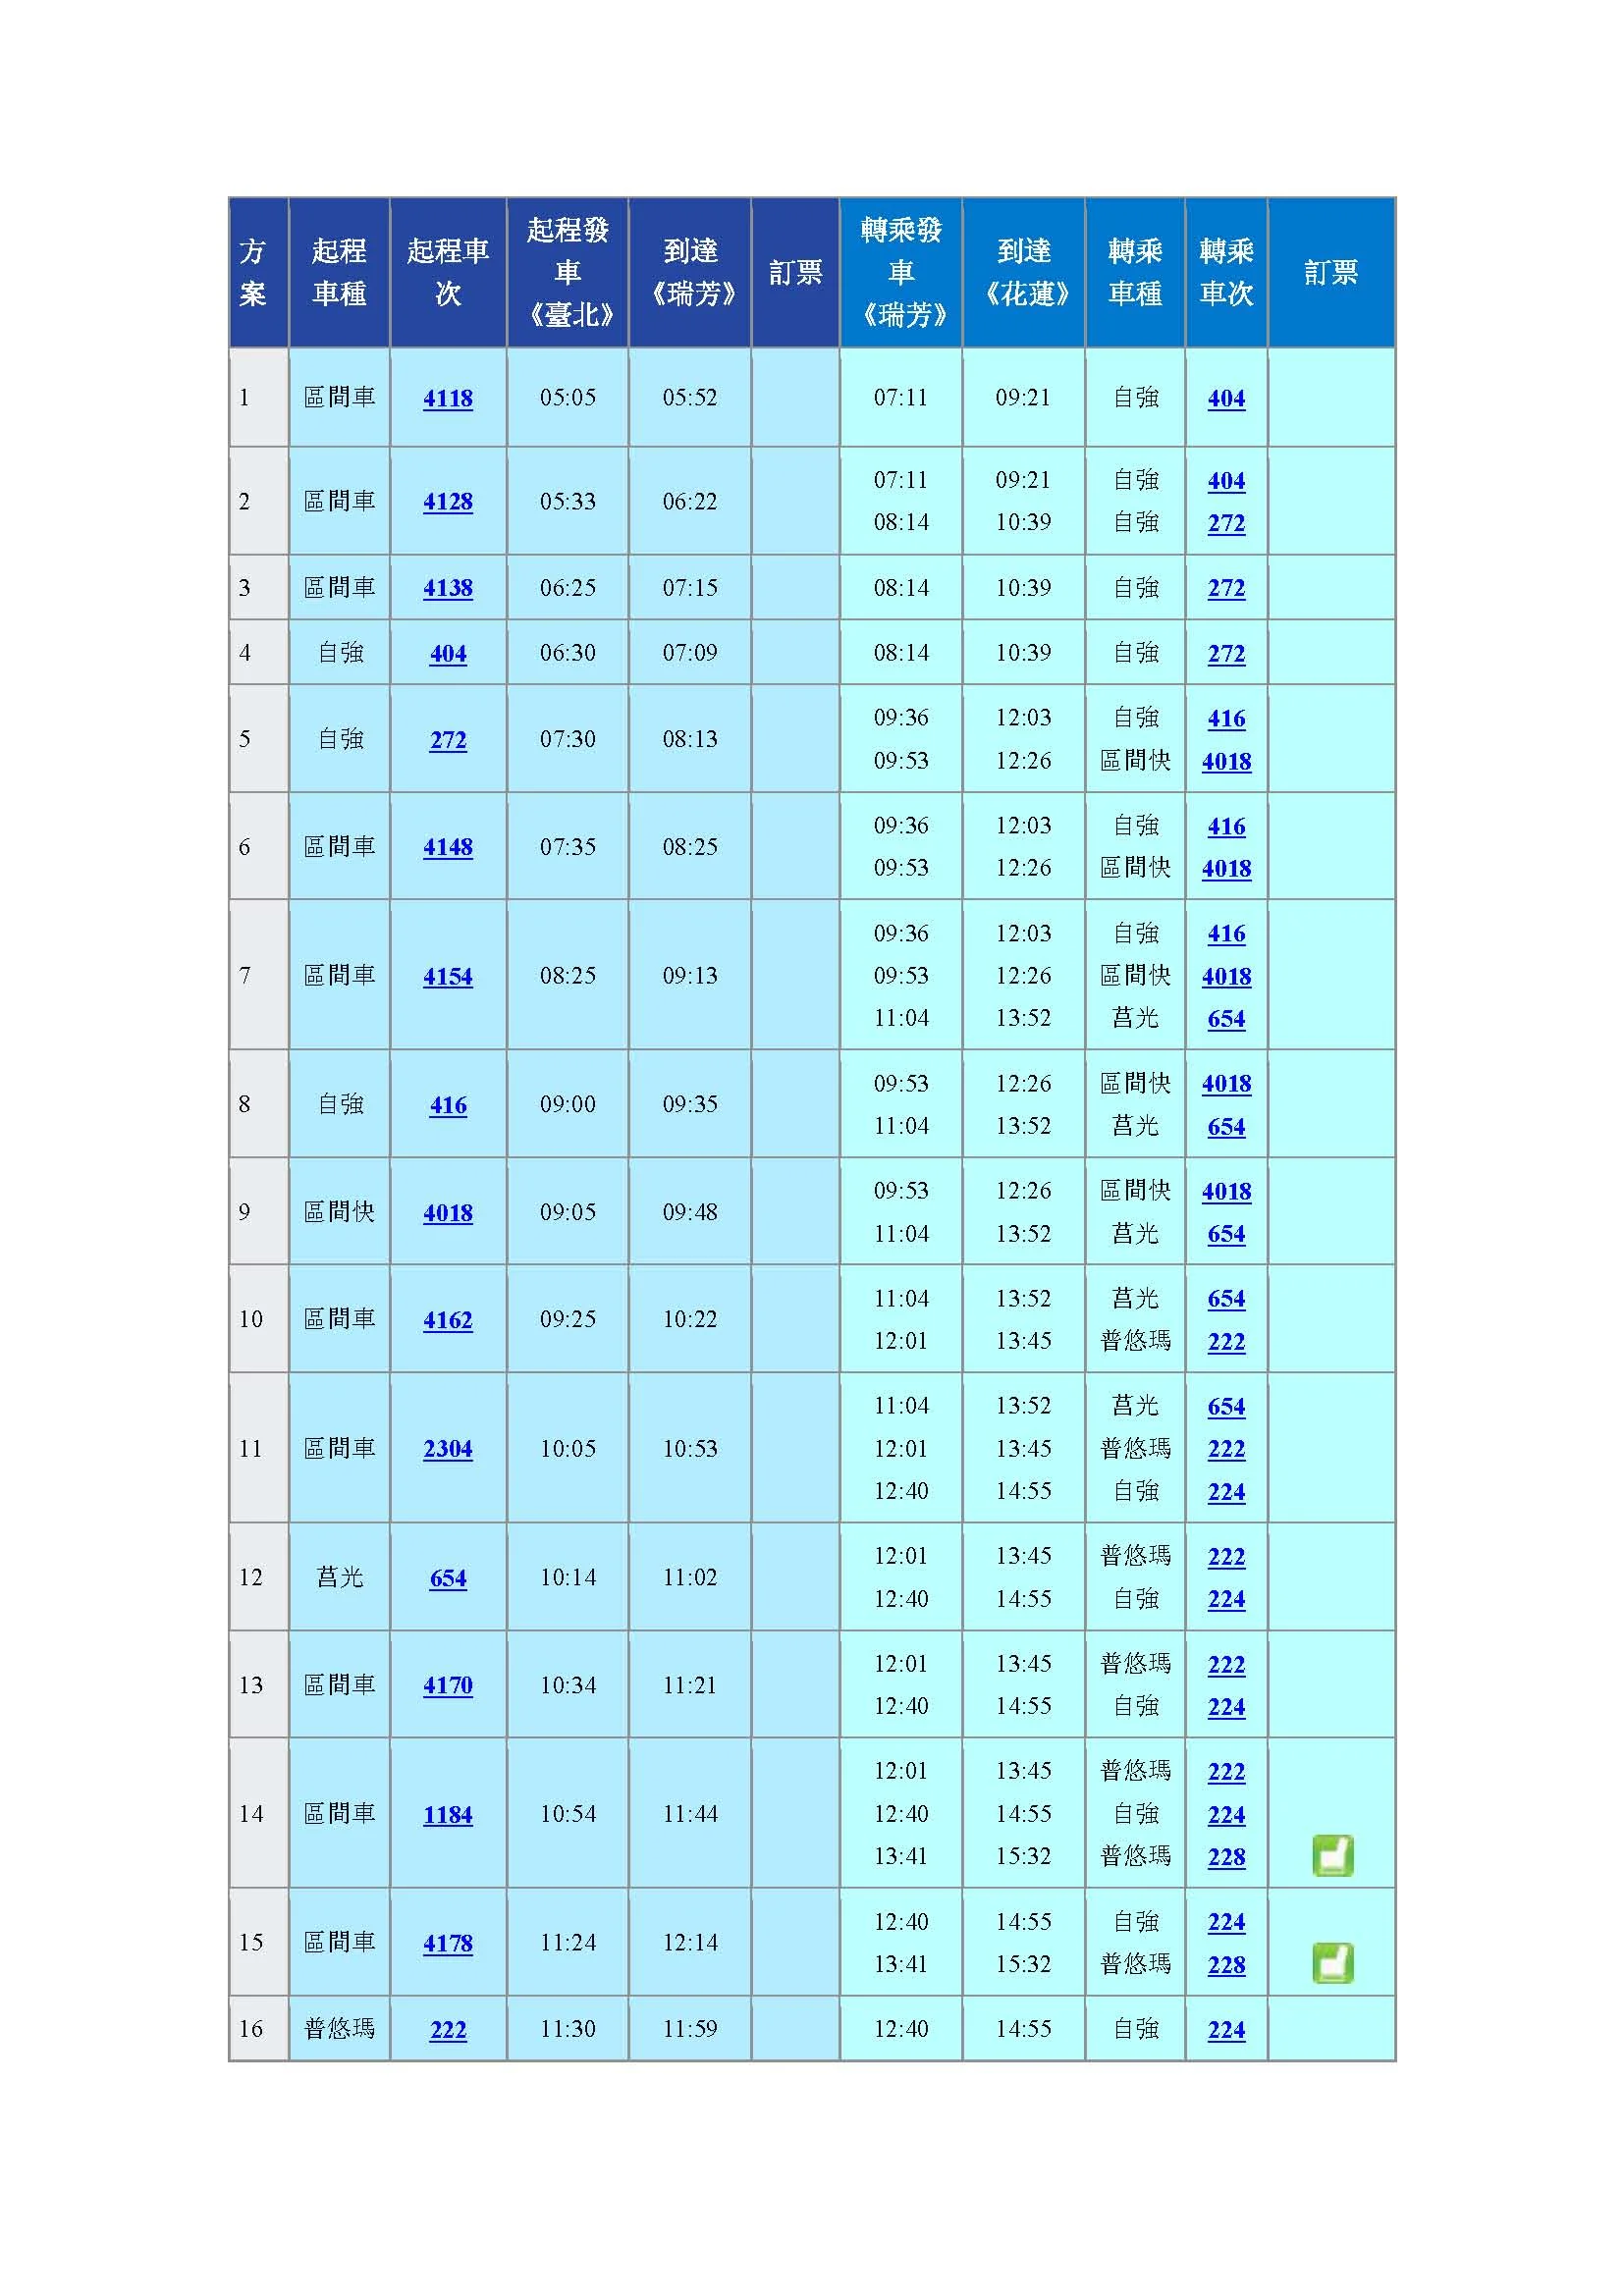Open train 272 link in option 5
This screenshot has width=1624, height=2296.
click(449, 741)
